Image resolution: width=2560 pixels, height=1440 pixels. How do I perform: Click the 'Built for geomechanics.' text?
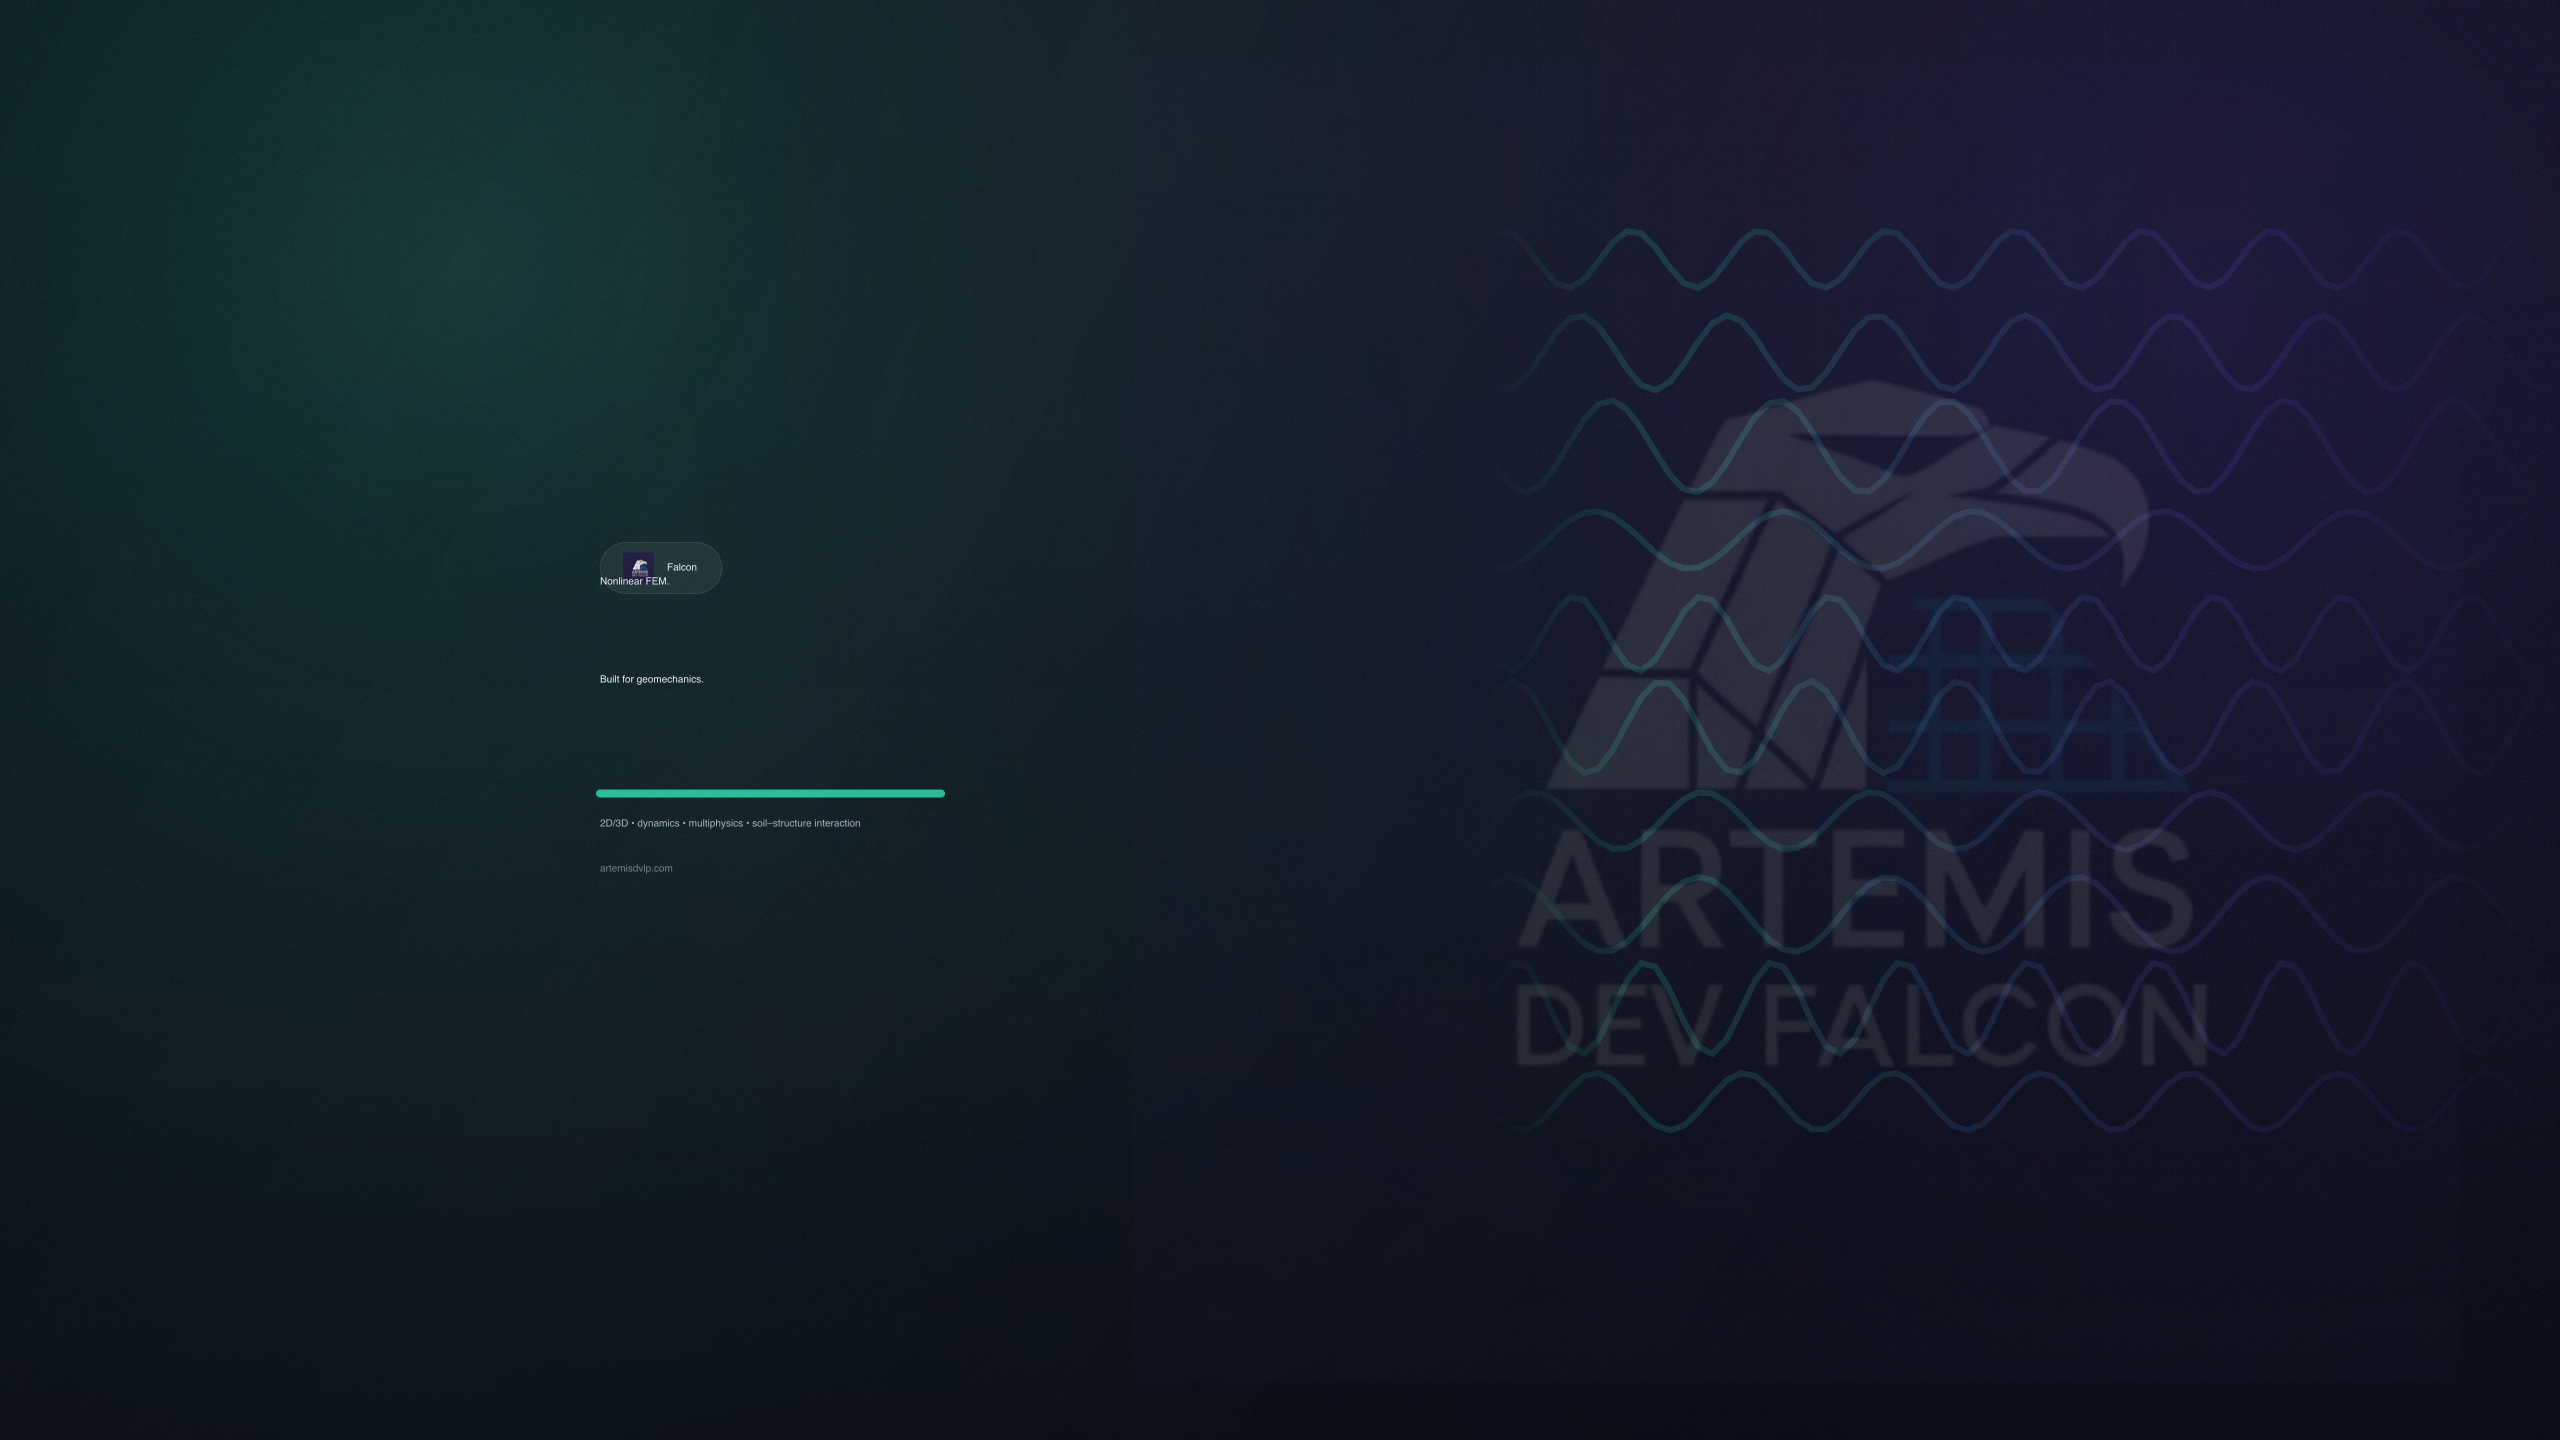pos(651,679)
